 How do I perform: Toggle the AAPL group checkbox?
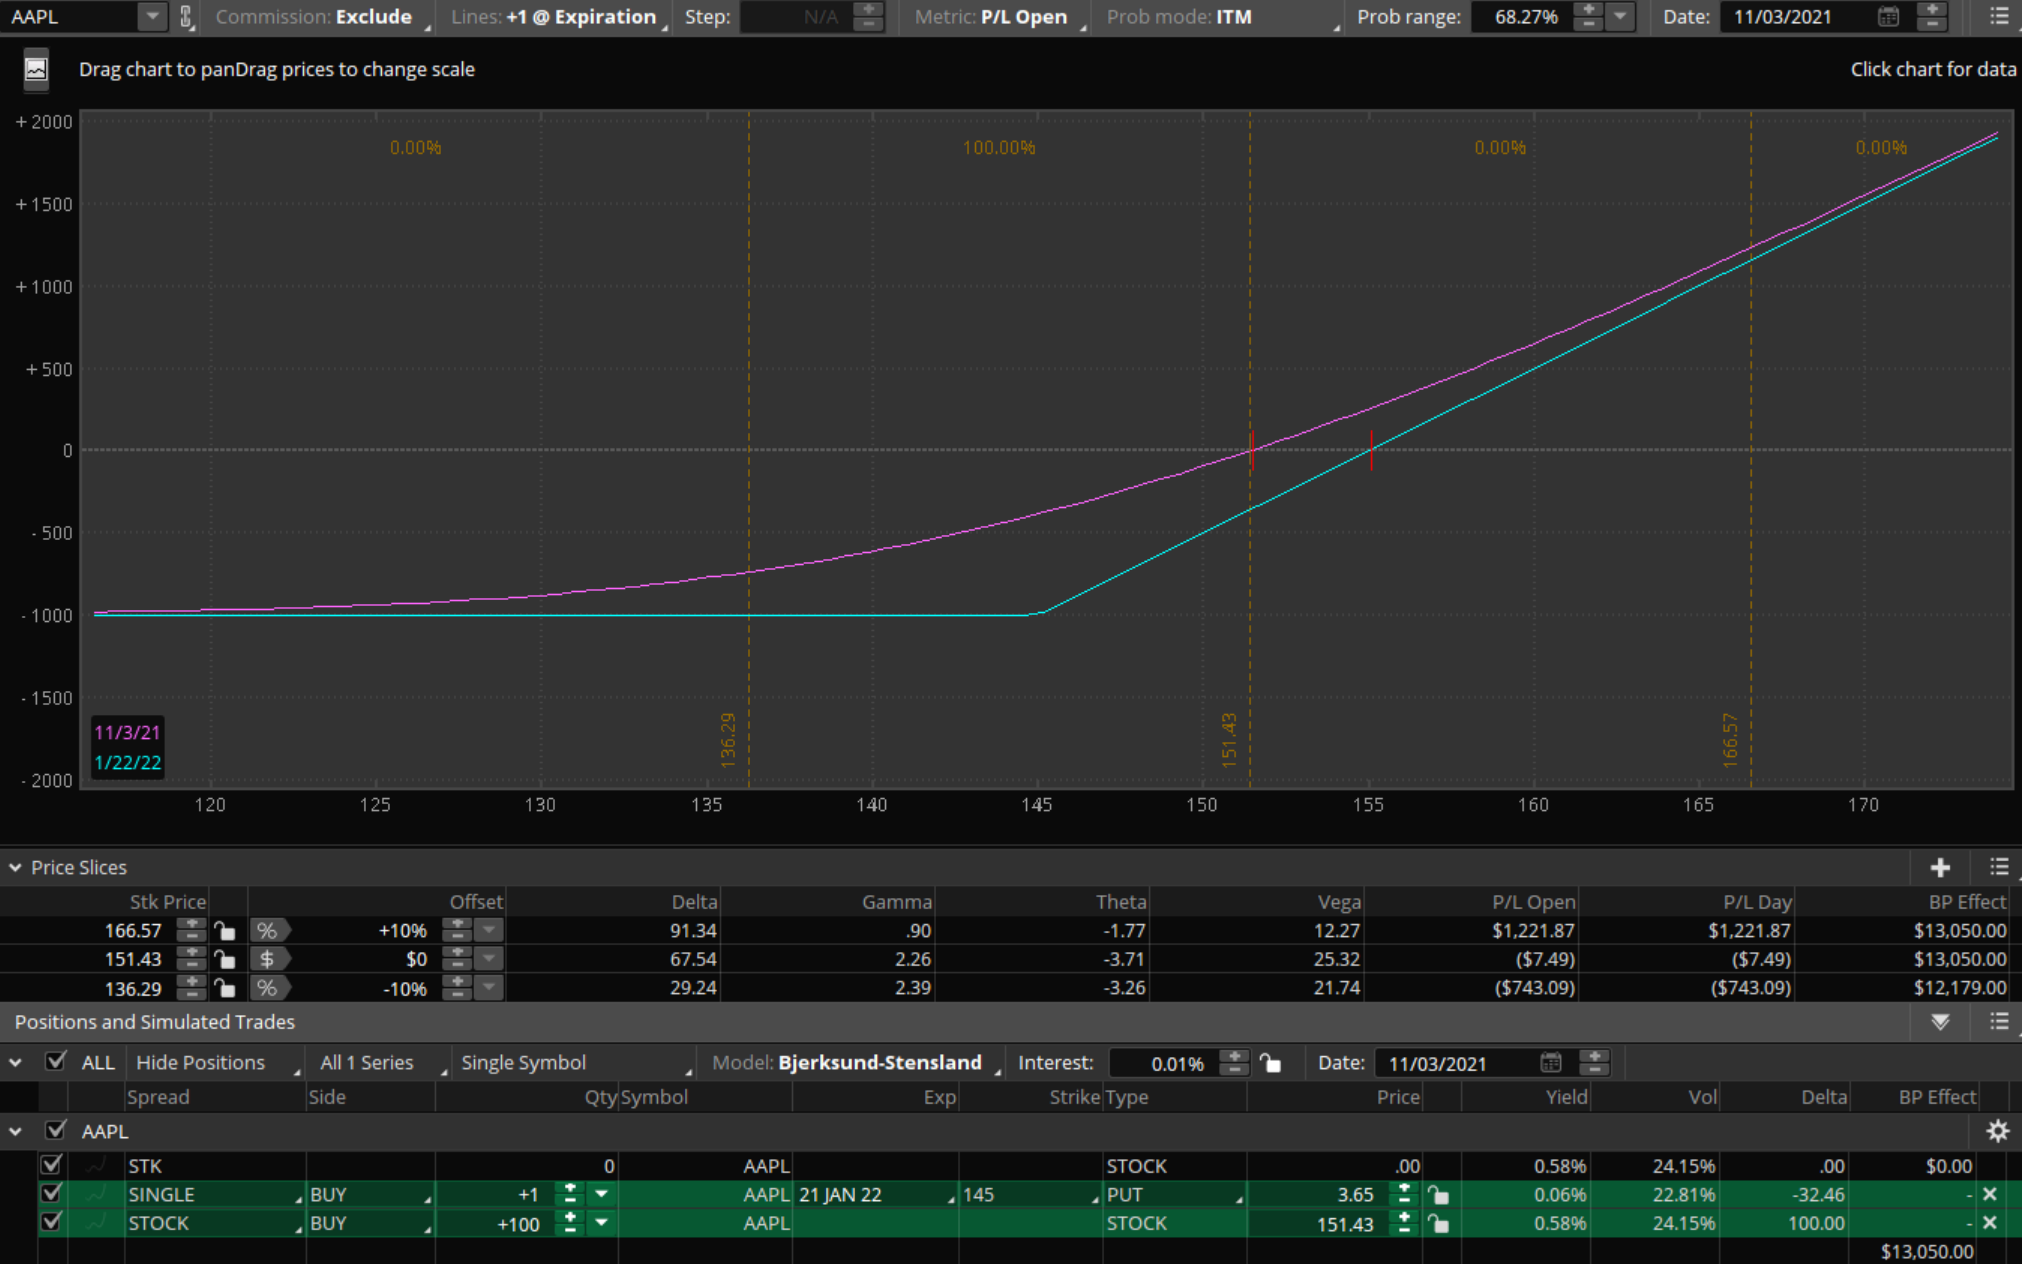(56, 1131)
